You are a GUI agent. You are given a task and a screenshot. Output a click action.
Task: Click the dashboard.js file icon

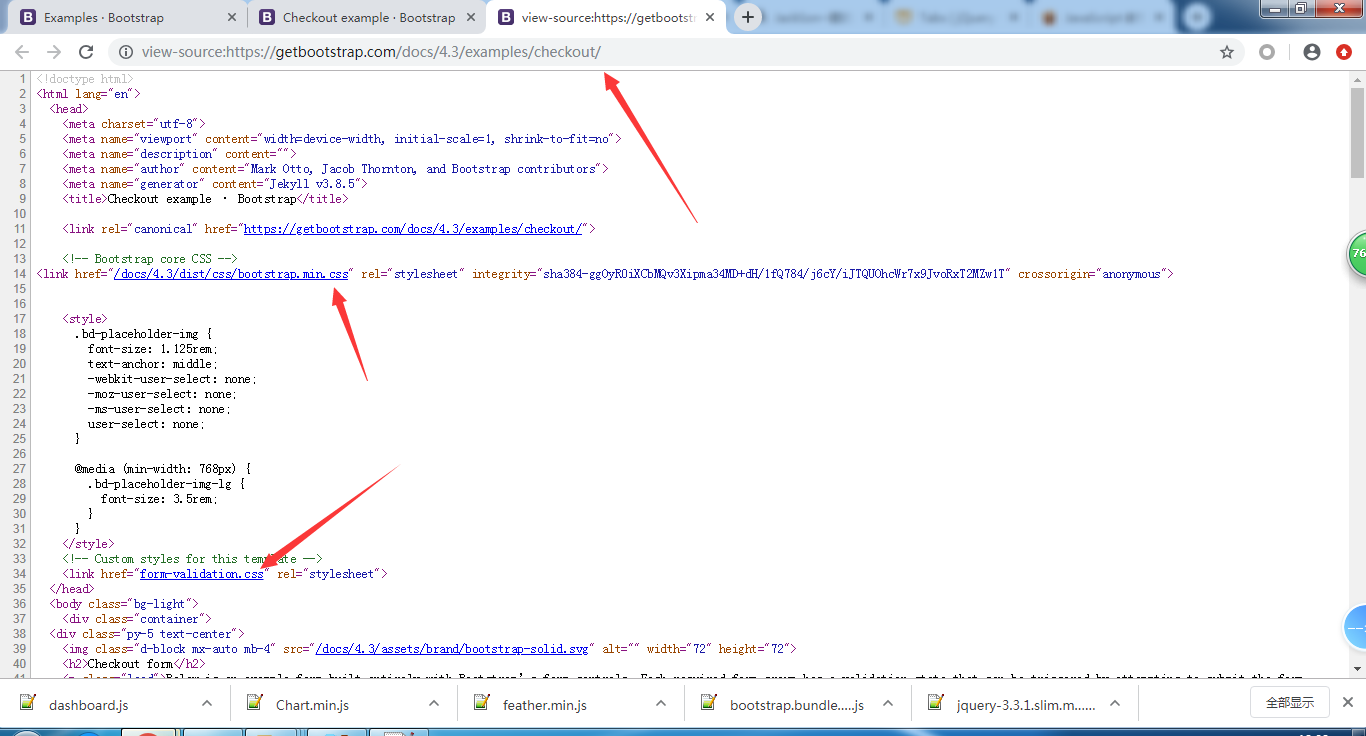point(27,703)
